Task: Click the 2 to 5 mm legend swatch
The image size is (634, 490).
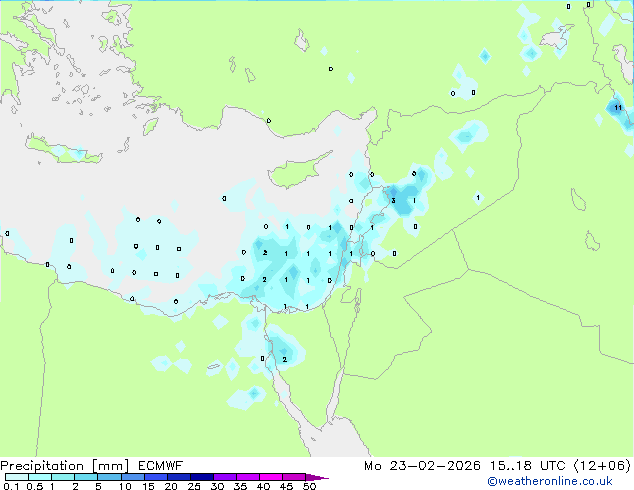Action: coord(86,477)
